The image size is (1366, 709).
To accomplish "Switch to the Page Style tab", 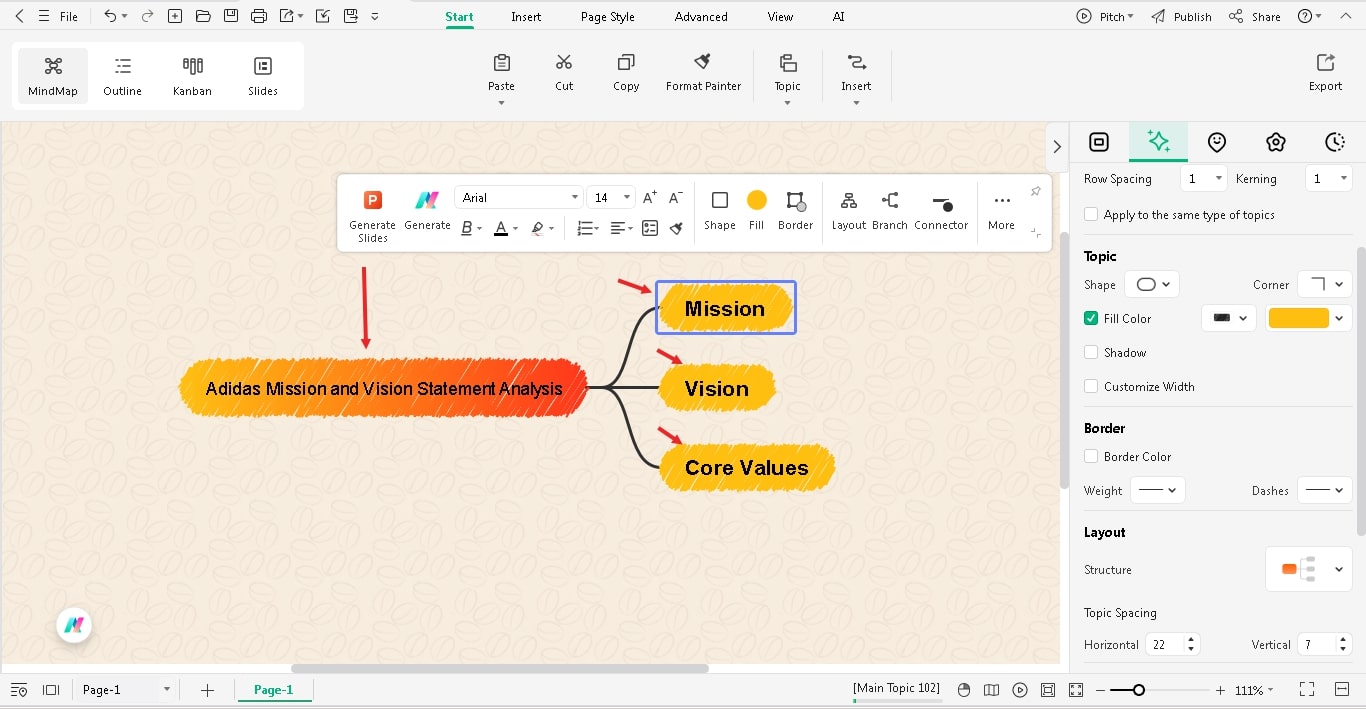I will [x=608, y=17].
